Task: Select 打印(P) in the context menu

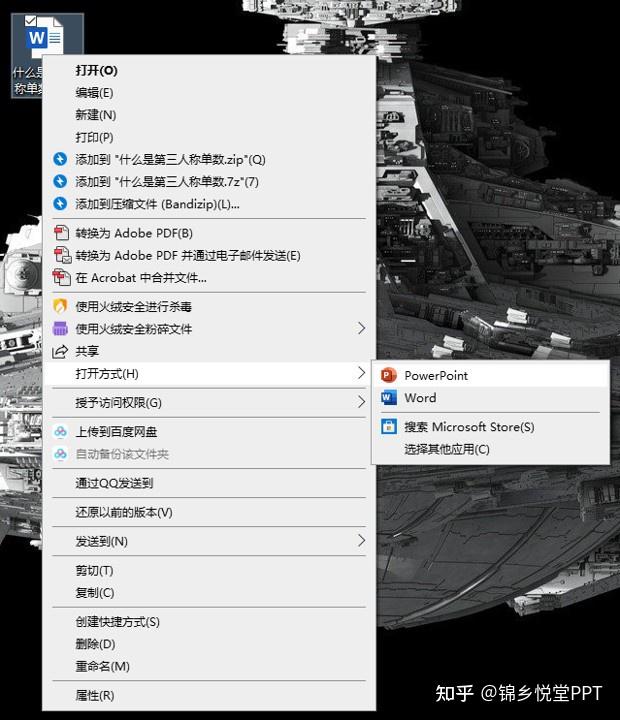Action: (x=209, y=137)
